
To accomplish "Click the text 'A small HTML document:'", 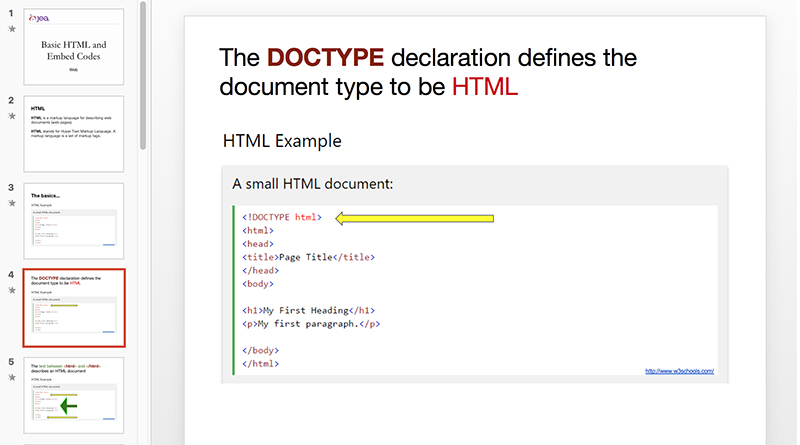I will 313,184.
